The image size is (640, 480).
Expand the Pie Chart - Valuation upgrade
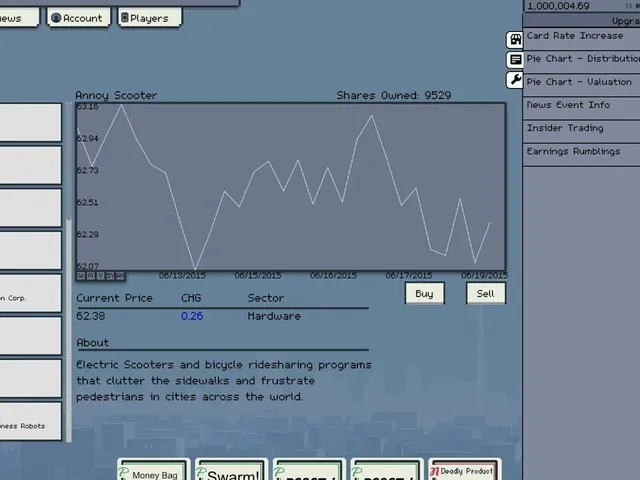point(581,82)
